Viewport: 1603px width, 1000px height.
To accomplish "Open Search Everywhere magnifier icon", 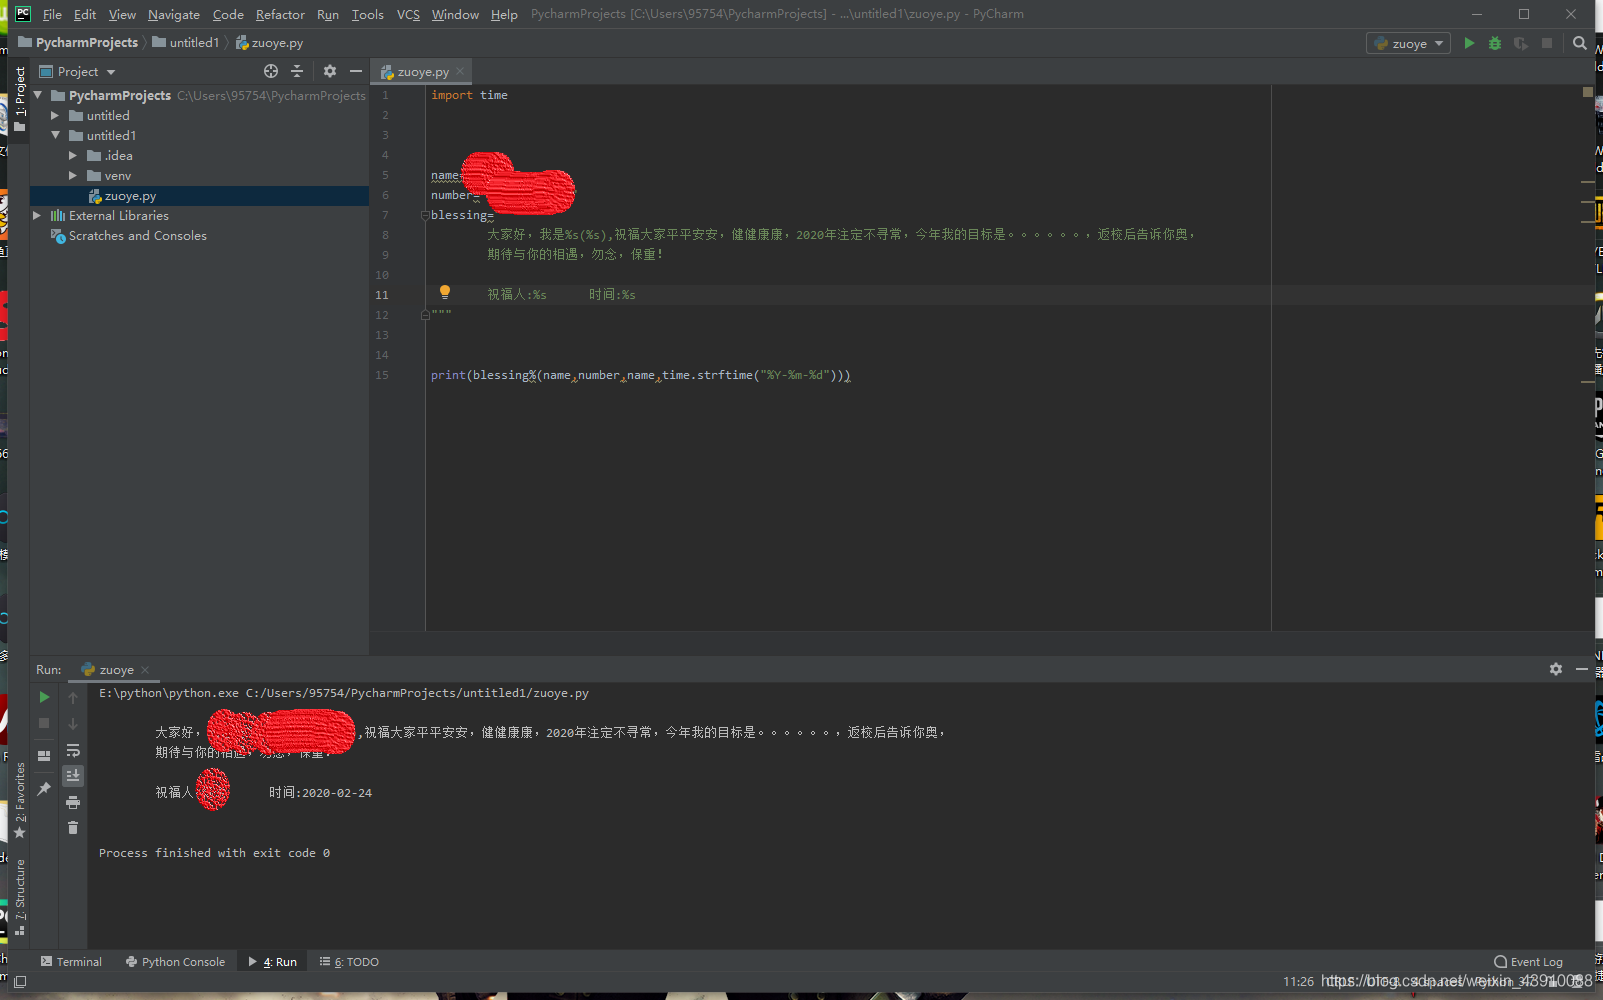I will coord(1580,43).
